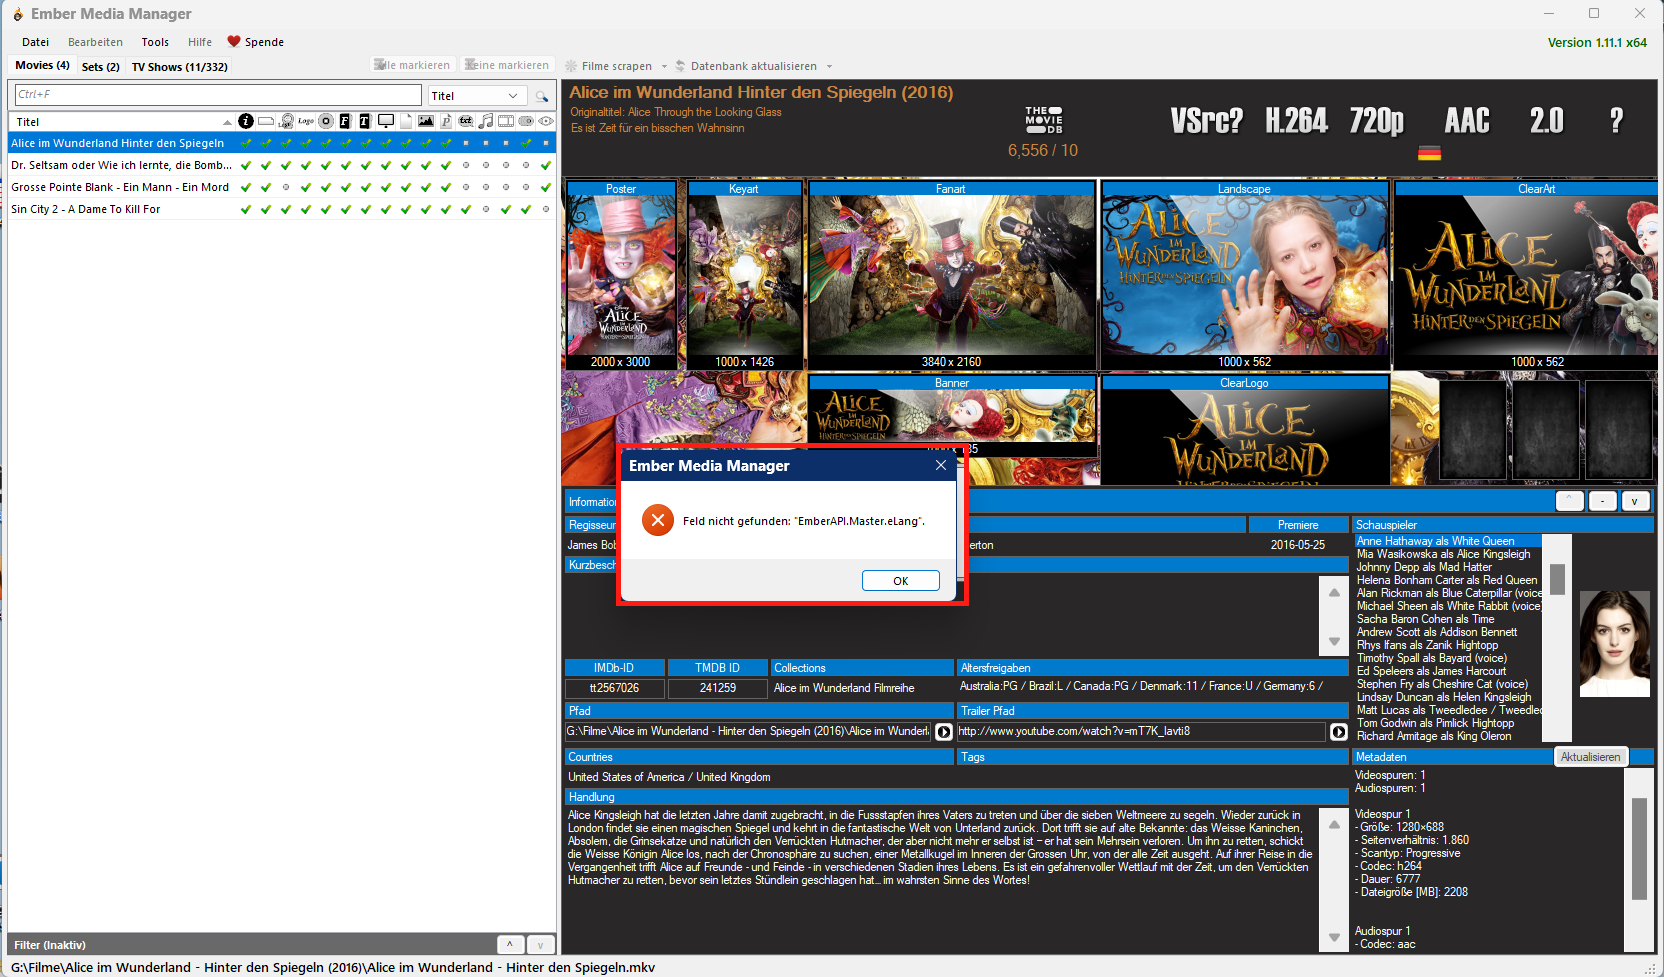Click the Metadaten panel scrollbar thumb
1664x977 pixels.
pyautogui.click(x=1639, y=849)
